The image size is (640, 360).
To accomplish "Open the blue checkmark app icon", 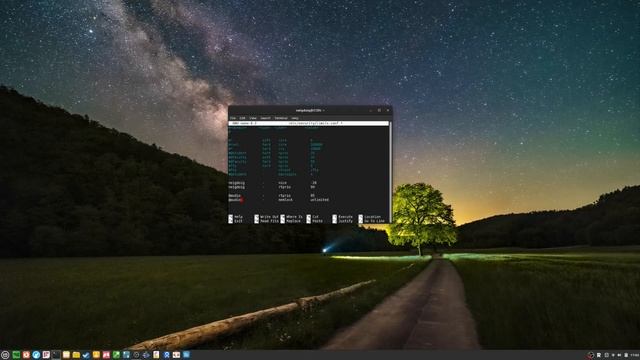I will [x=86, y=355].
